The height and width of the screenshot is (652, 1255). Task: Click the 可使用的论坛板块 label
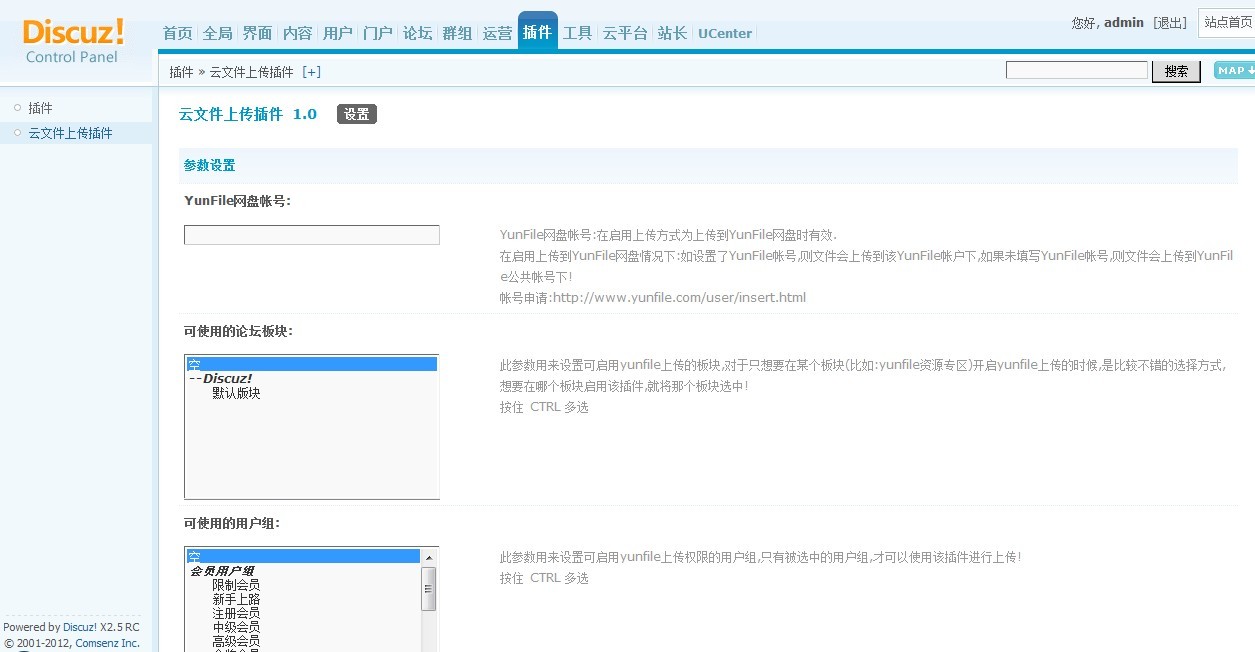239,331
